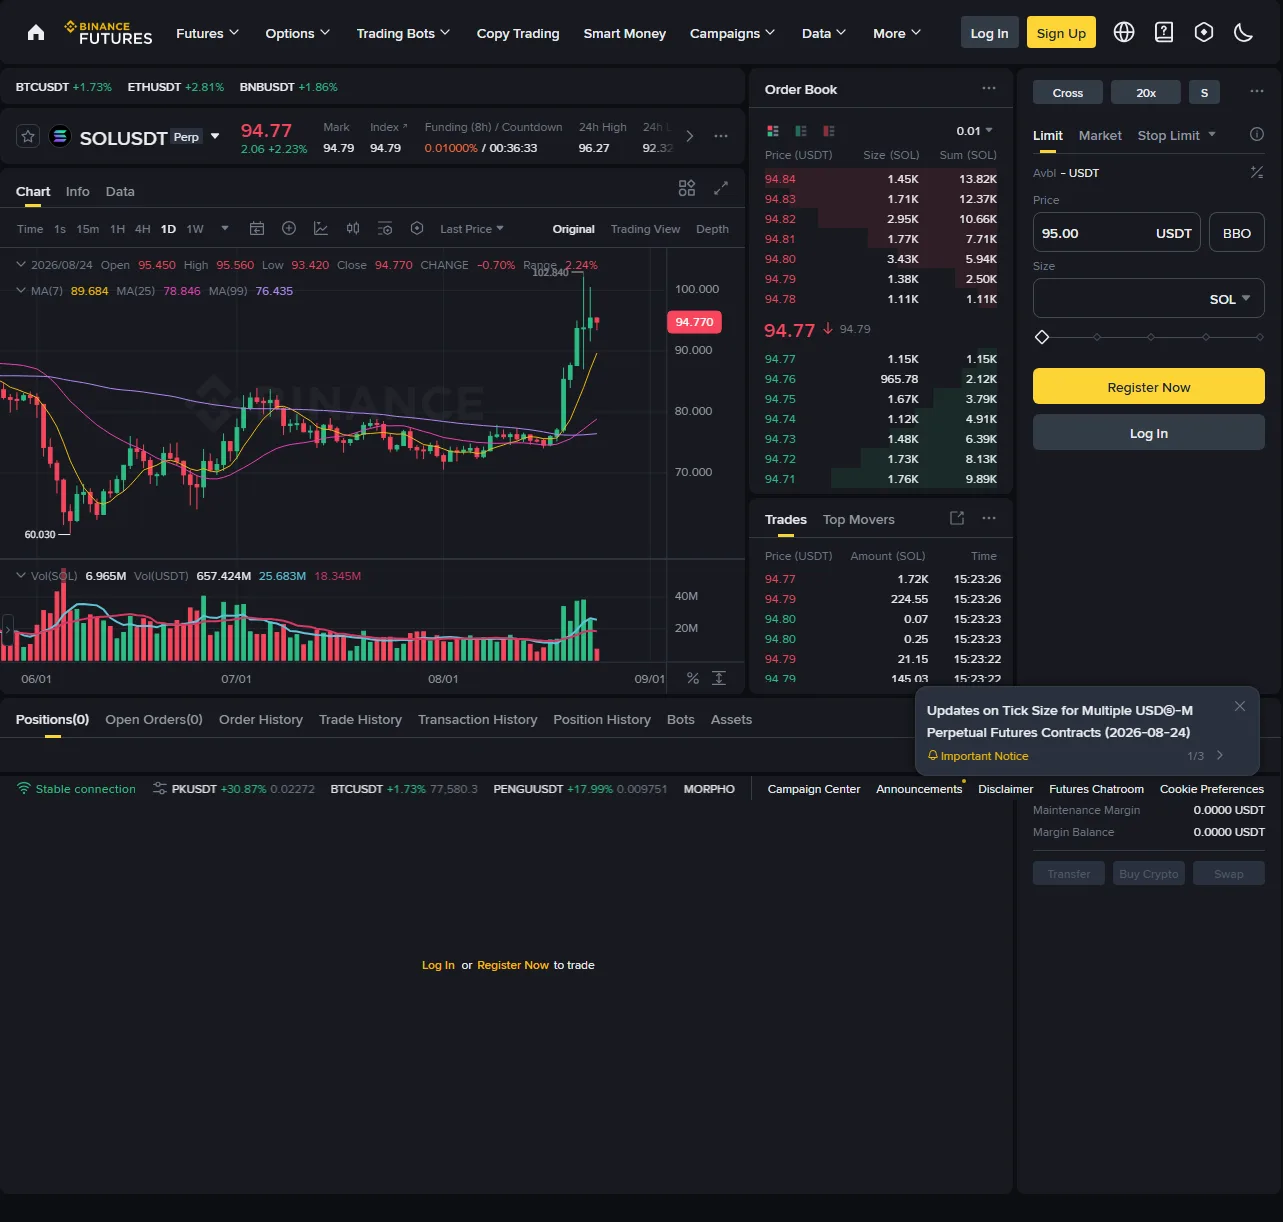Open the Futures menu
The width and height of the screenshot is (1283, 1222).
pos(207,33)
